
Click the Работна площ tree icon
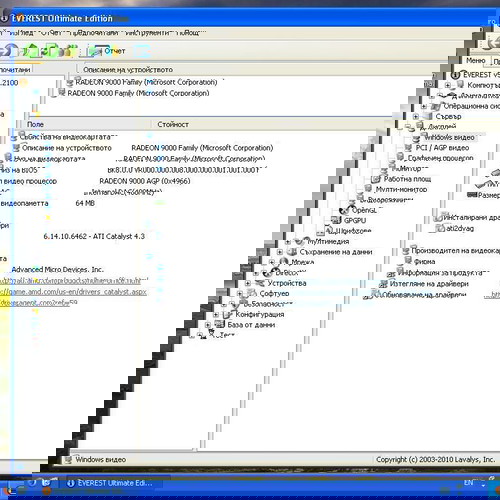376,179
